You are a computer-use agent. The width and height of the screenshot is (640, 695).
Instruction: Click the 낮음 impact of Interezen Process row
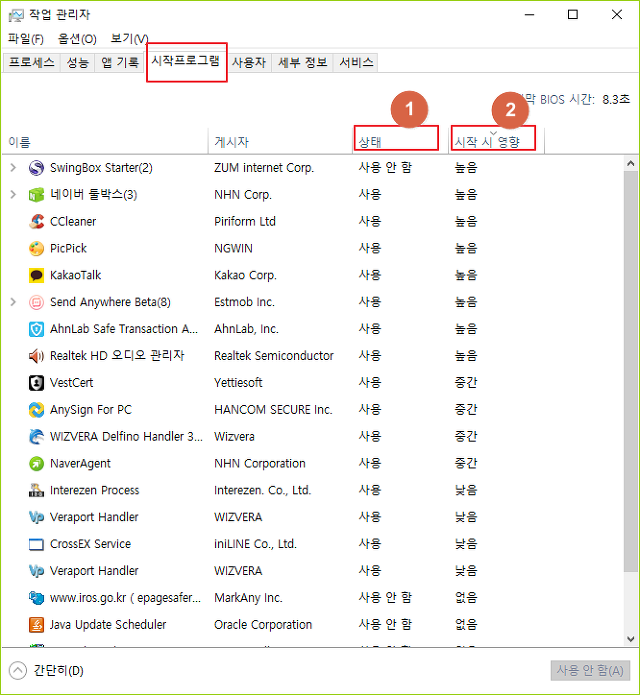[x=466, y=490]
